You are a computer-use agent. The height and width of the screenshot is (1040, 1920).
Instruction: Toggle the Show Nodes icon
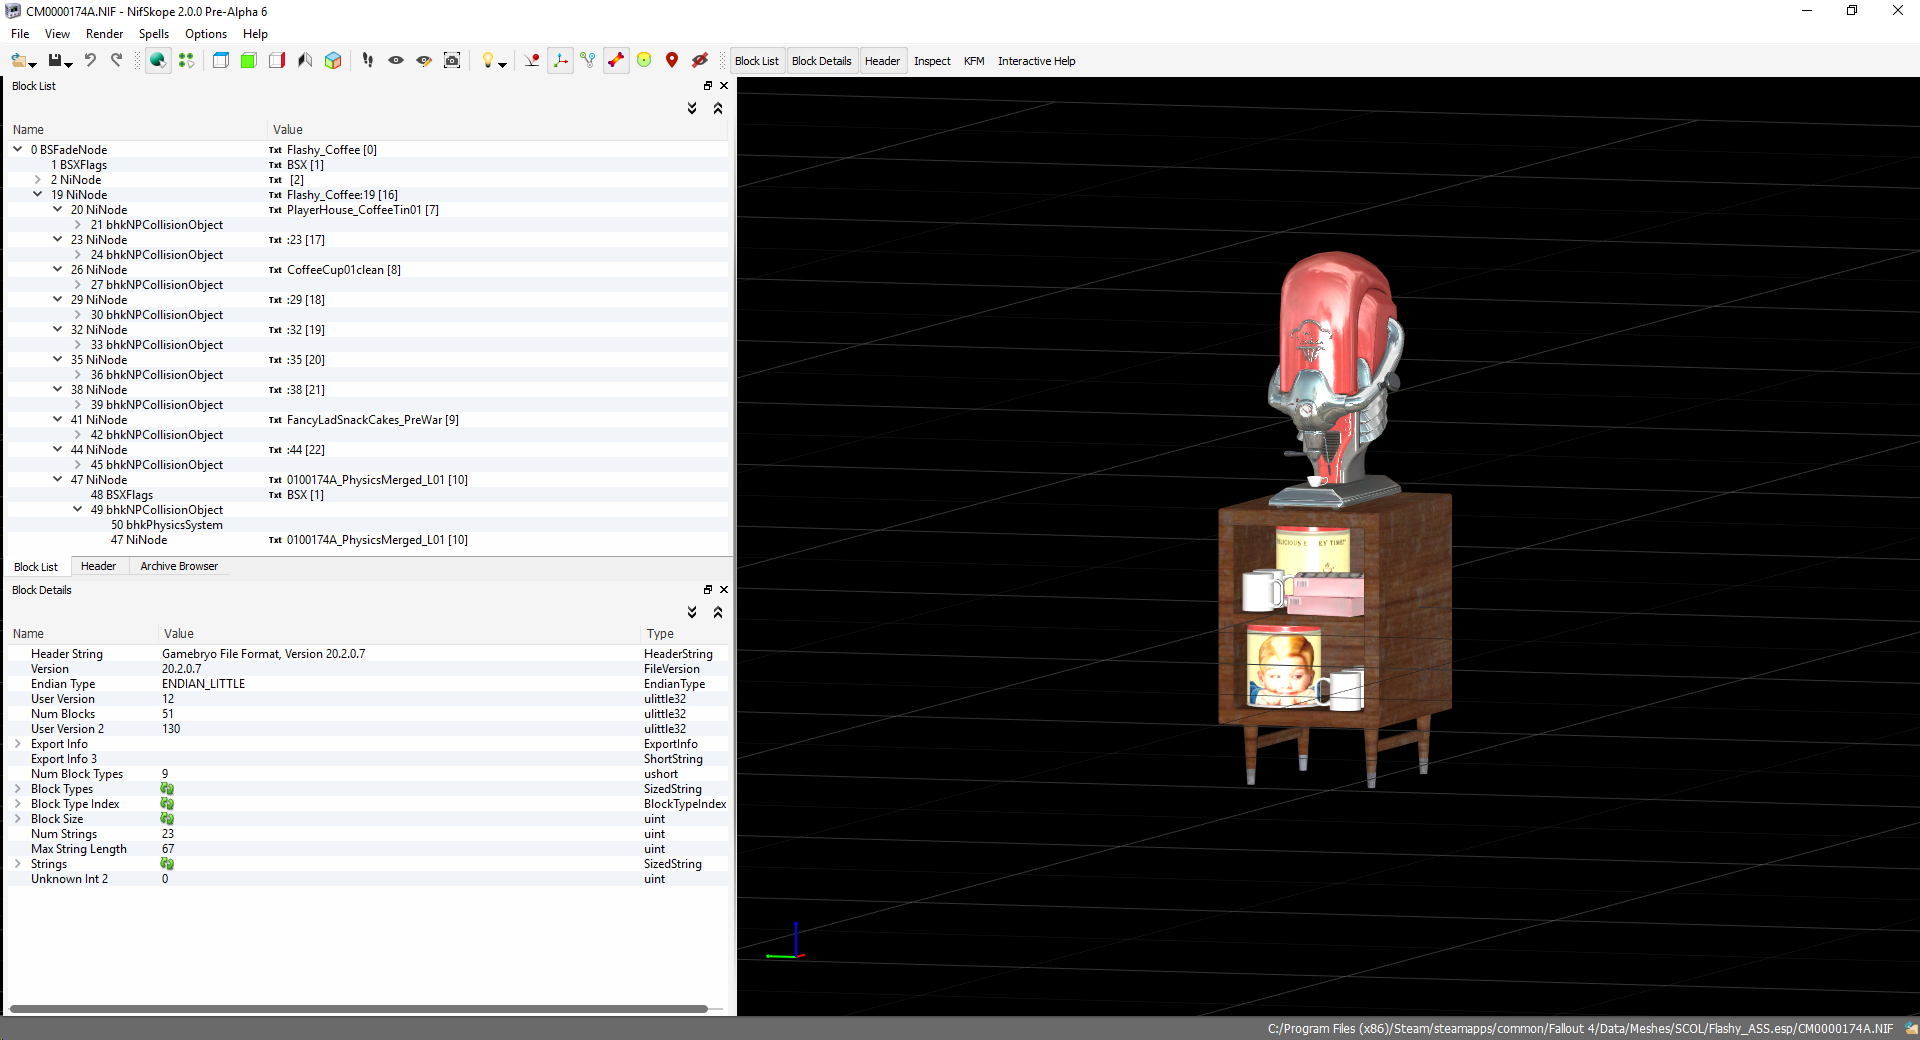(x=588, y=61)
